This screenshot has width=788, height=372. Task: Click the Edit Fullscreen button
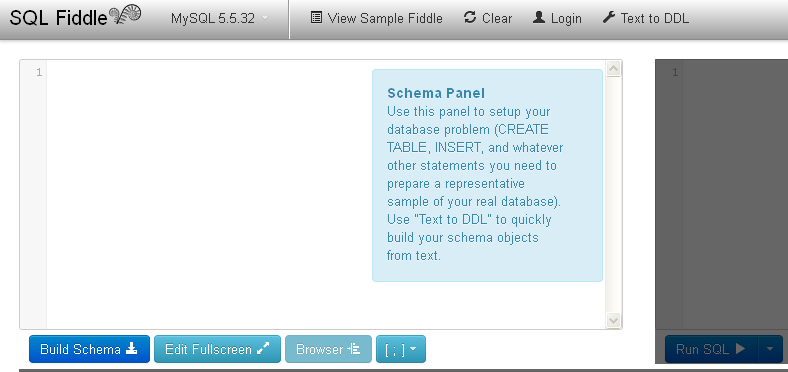point(217,349)
